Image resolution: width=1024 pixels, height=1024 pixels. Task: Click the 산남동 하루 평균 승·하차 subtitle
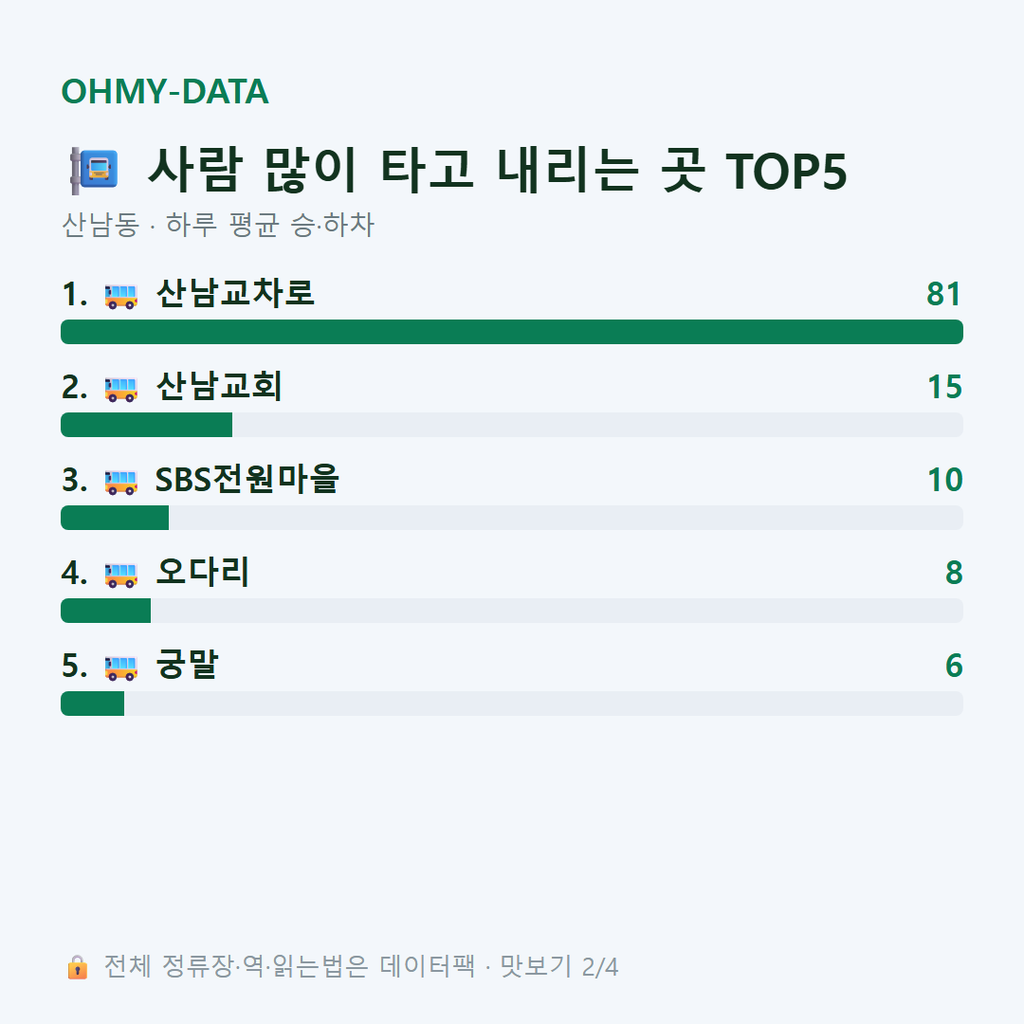[x=217, y=225]
